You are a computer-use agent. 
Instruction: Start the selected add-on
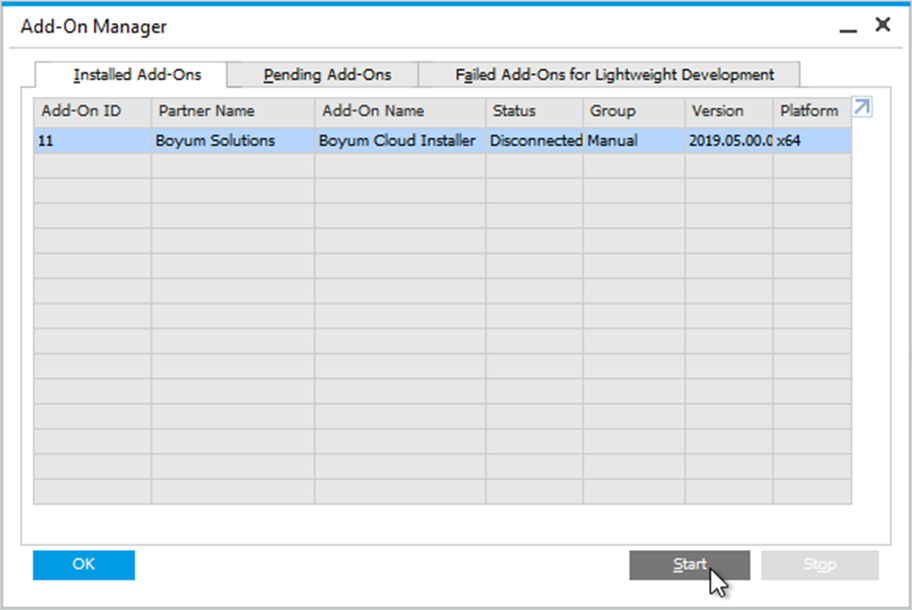pos(689,565)
